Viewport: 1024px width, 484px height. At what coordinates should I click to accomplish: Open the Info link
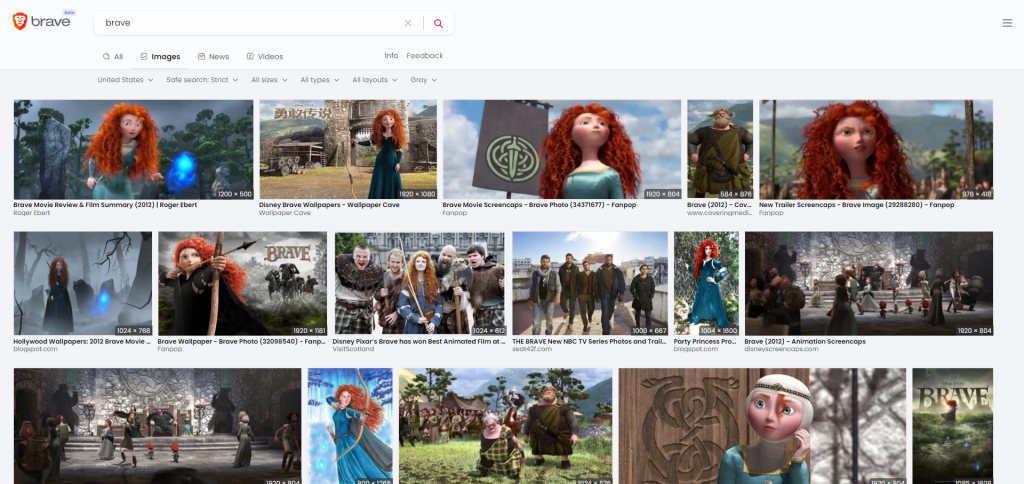(x=391, y=56)
